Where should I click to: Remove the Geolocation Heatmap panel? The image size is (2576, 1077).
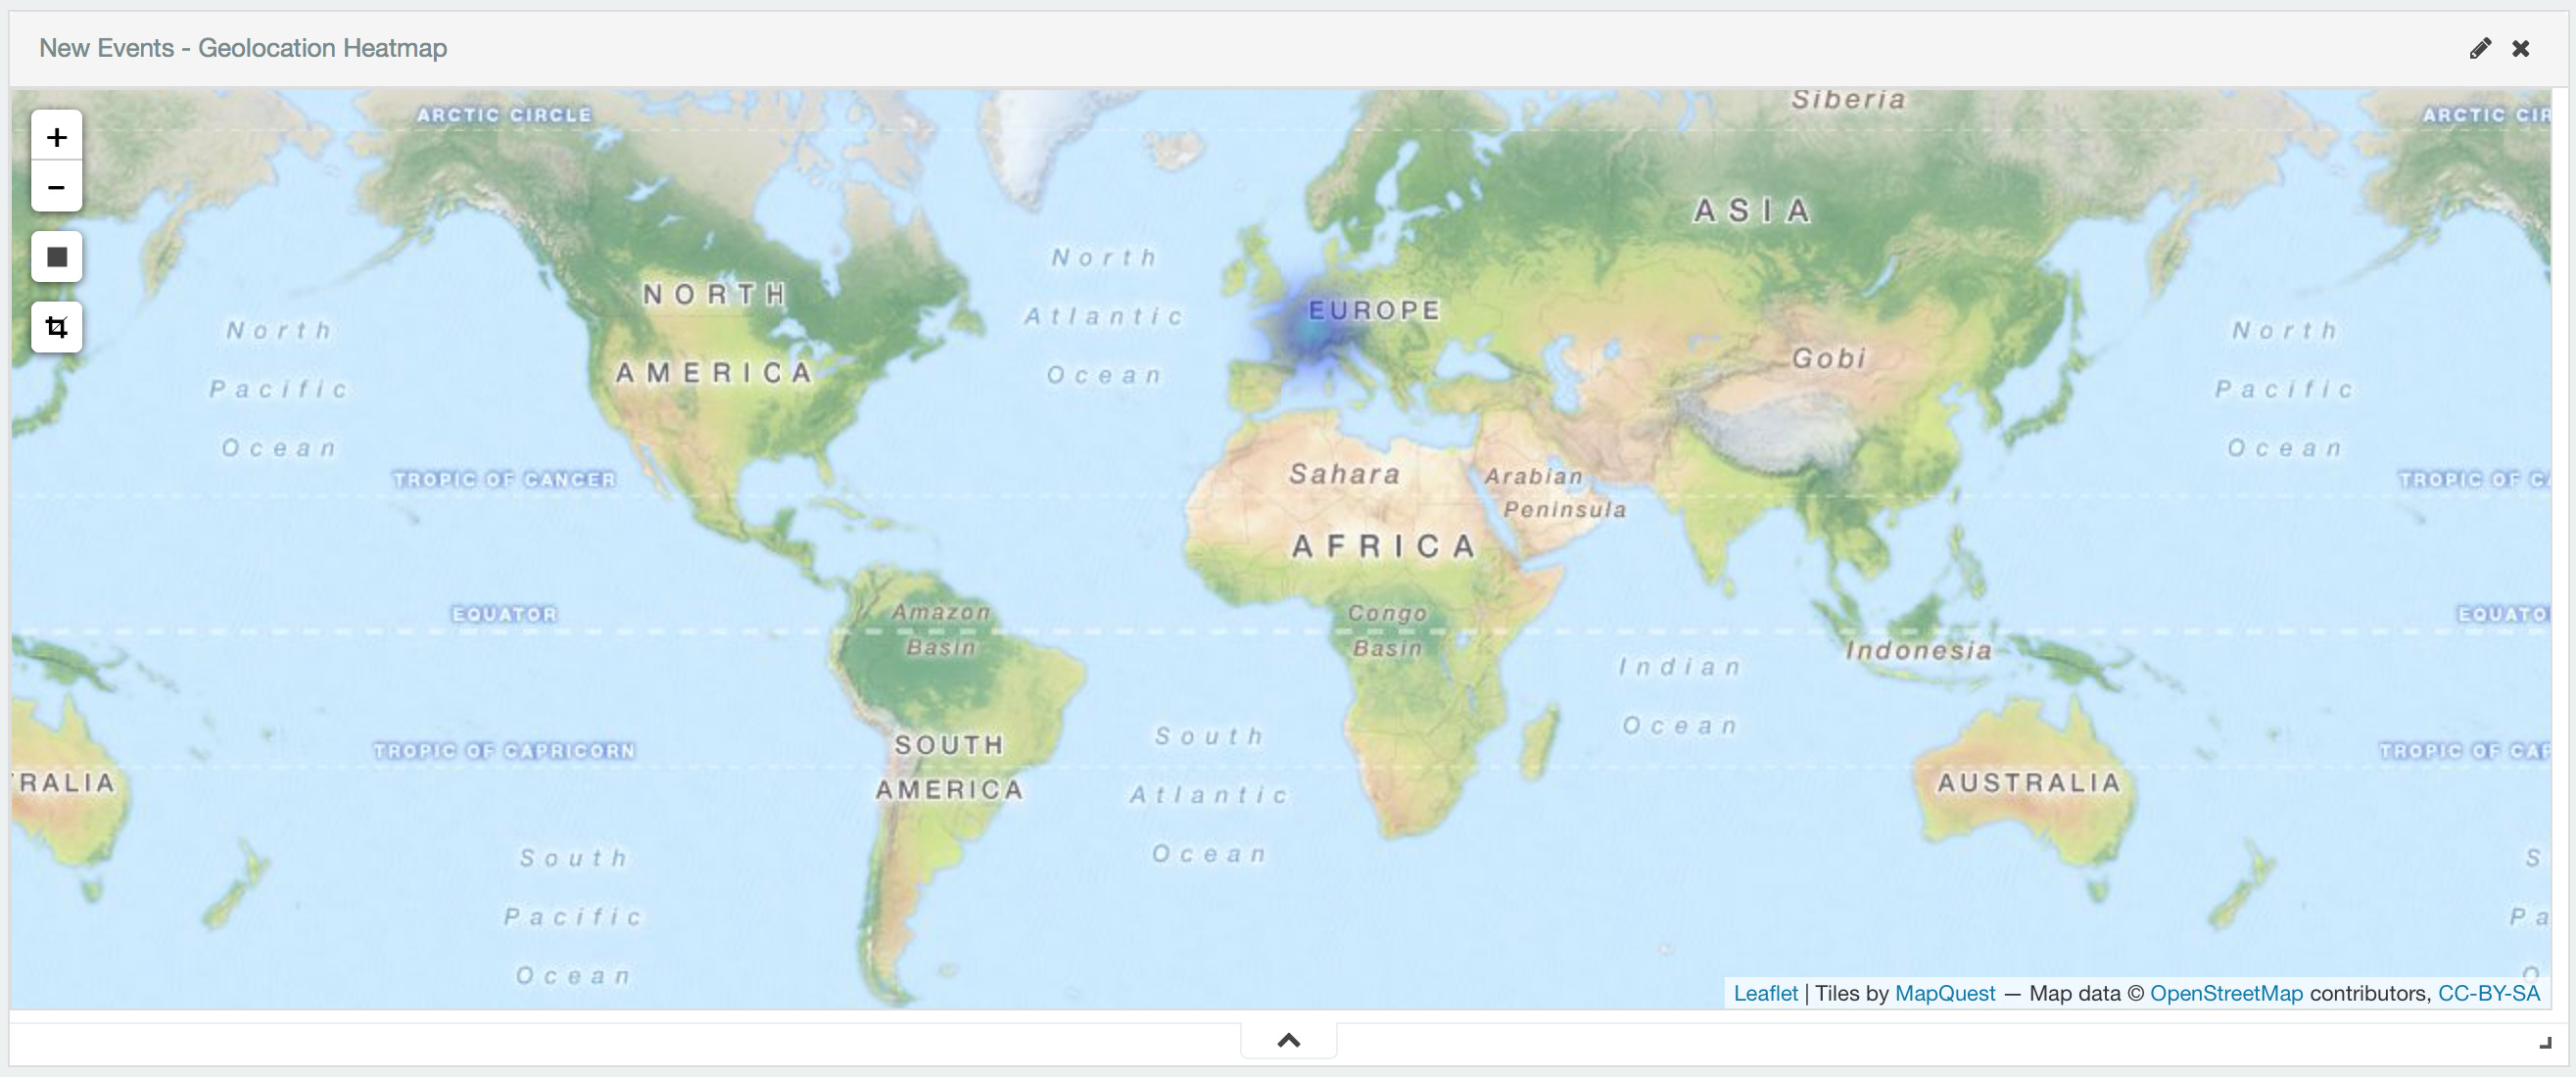pos(2521,48)
